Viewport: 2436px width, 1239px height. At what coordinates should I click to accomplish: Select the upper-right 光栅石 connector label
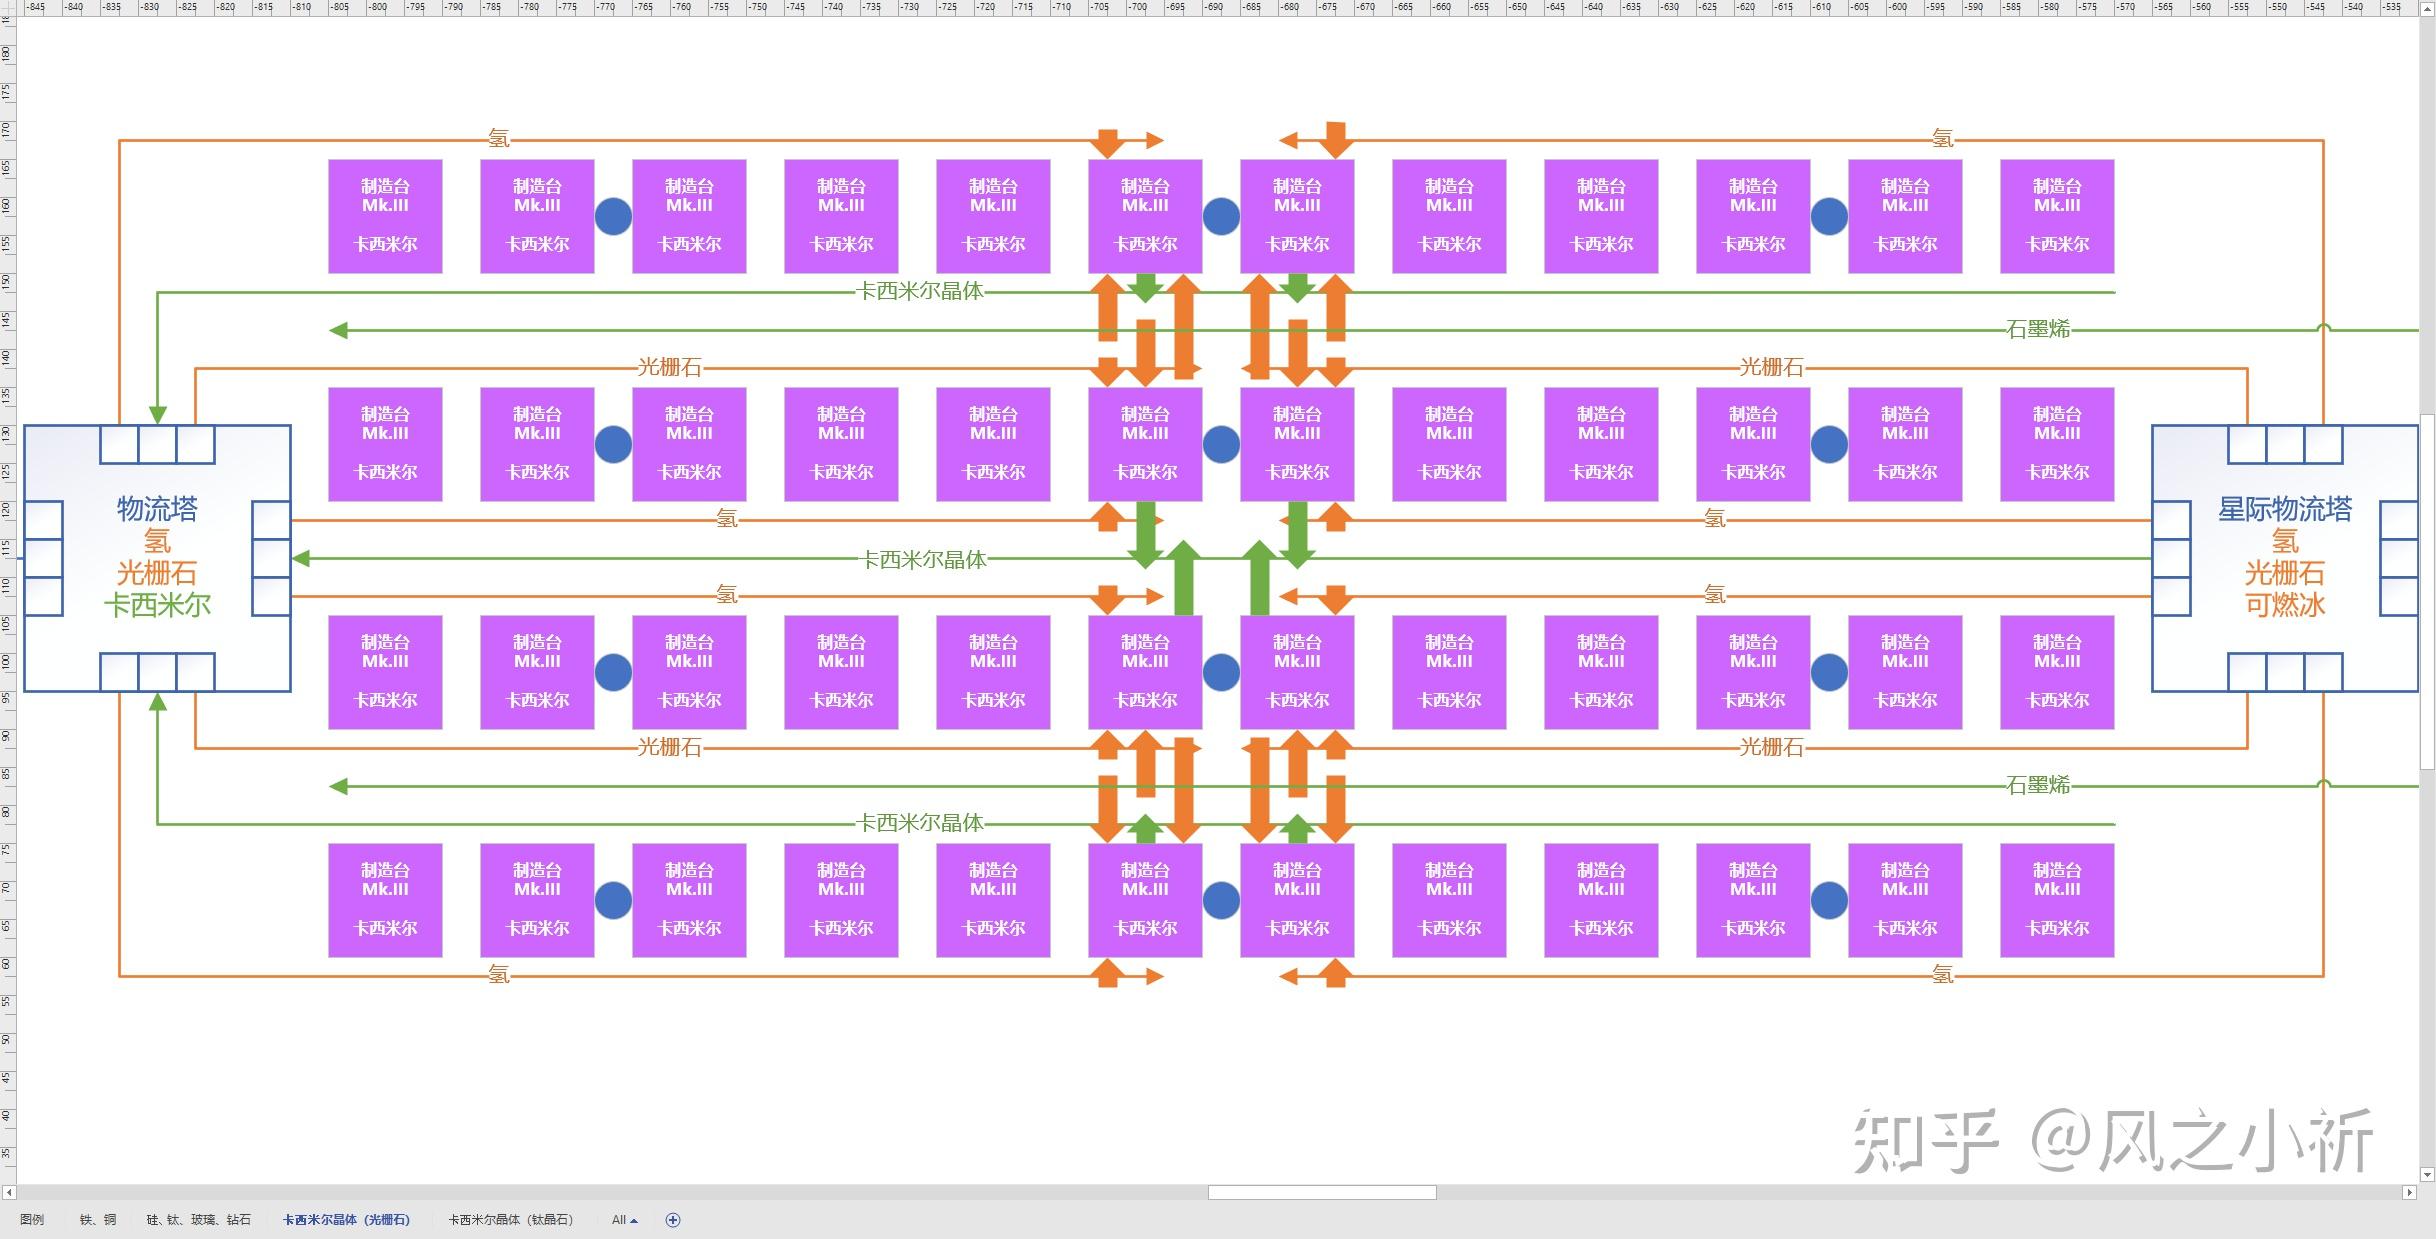tap(1771, 367)
